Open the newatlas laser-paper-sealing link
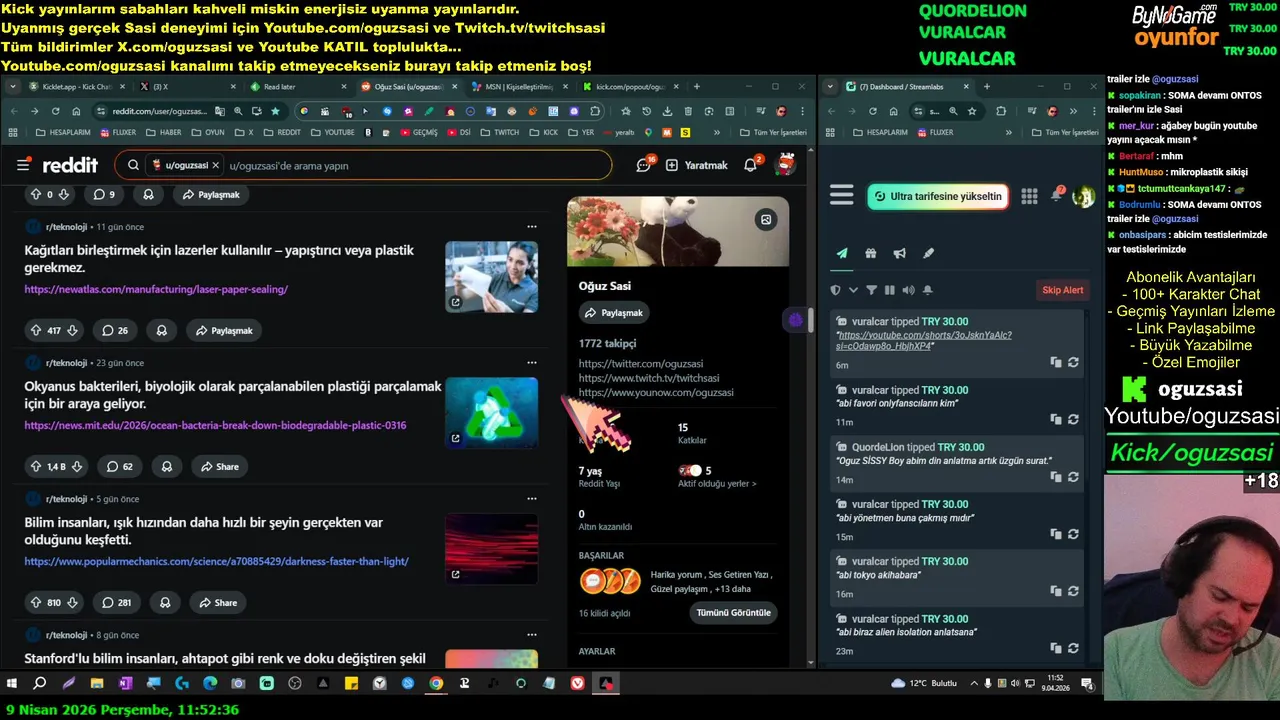 156,289
